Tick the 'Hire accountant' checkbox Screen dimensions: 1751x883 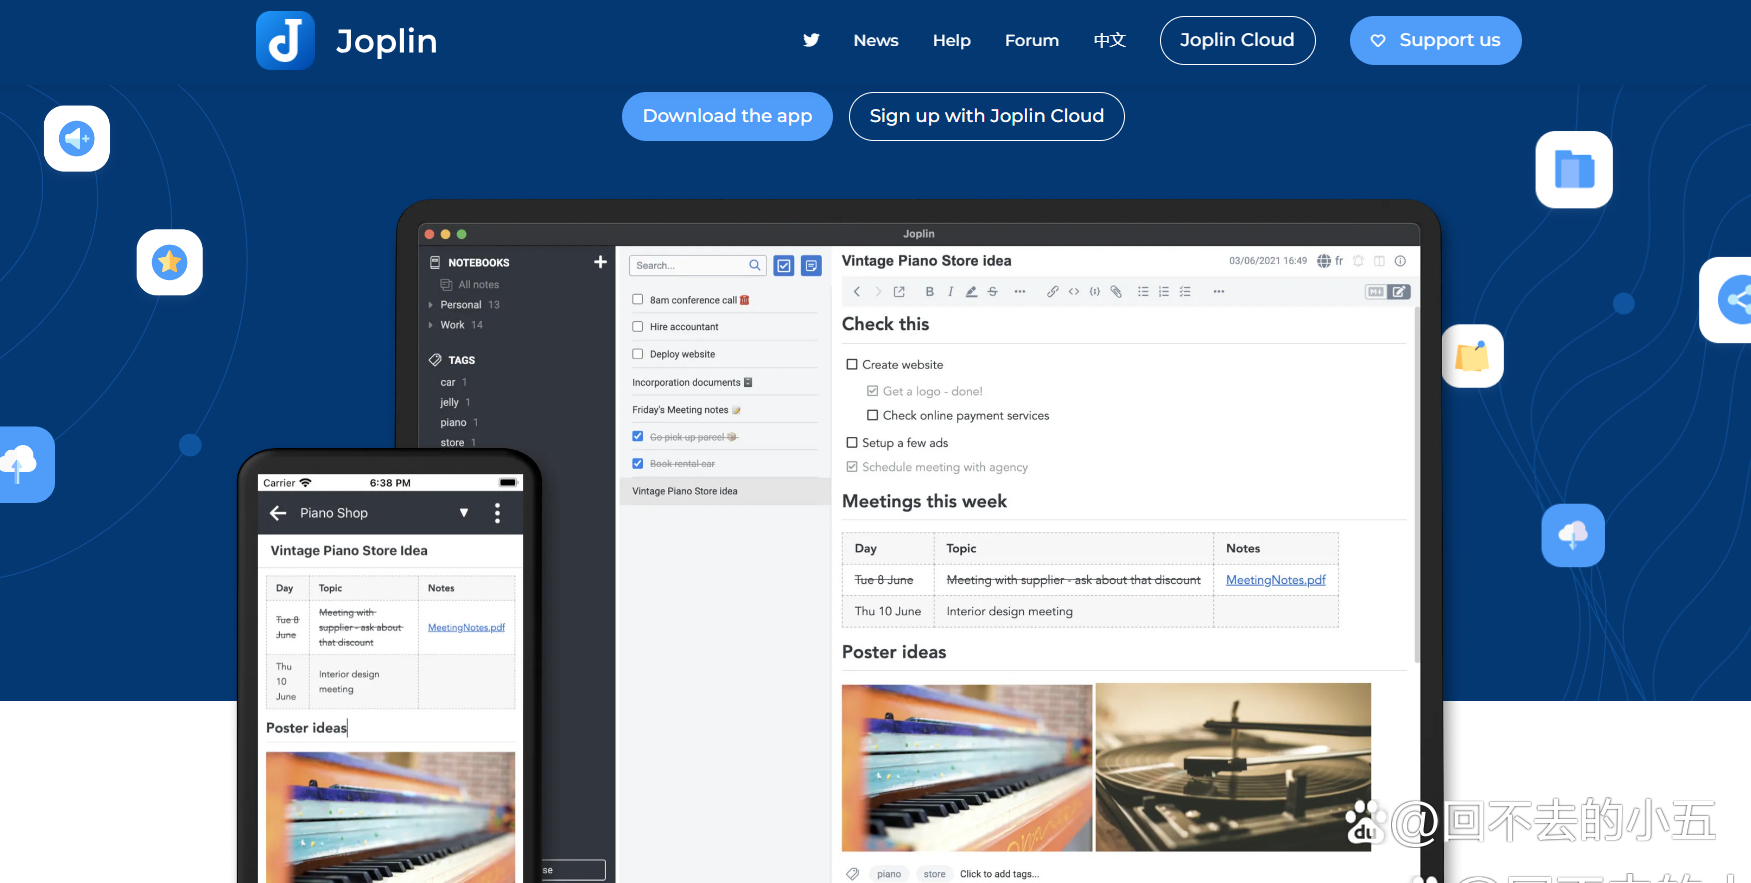tap(638, 326)
